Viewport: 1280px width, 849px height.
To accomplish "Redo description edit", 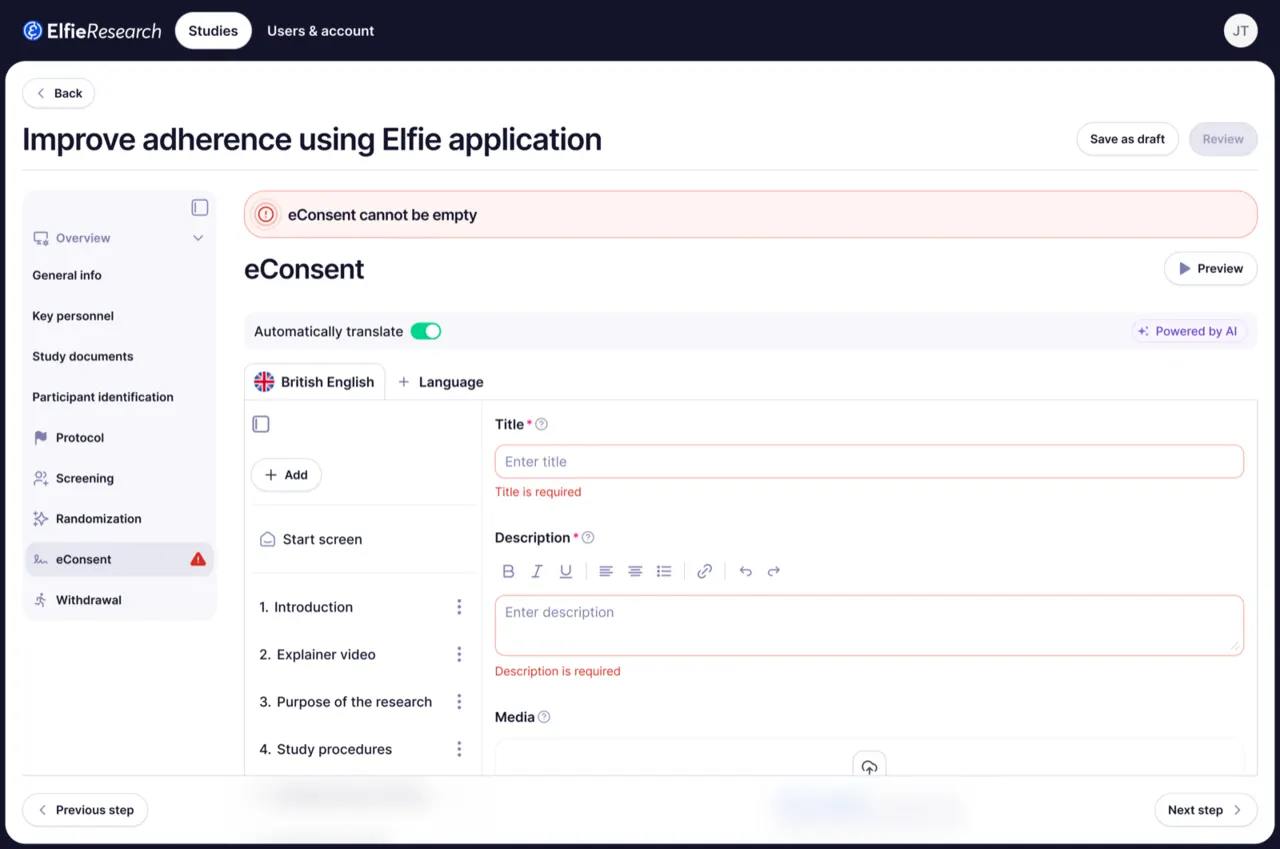I will point(774,571).
